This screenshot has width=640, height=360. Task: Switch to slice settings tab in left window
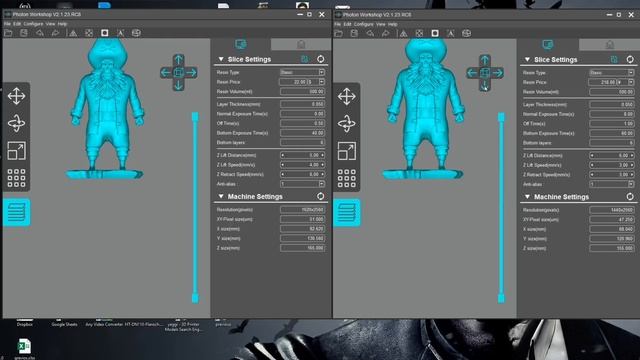point(241,44)
